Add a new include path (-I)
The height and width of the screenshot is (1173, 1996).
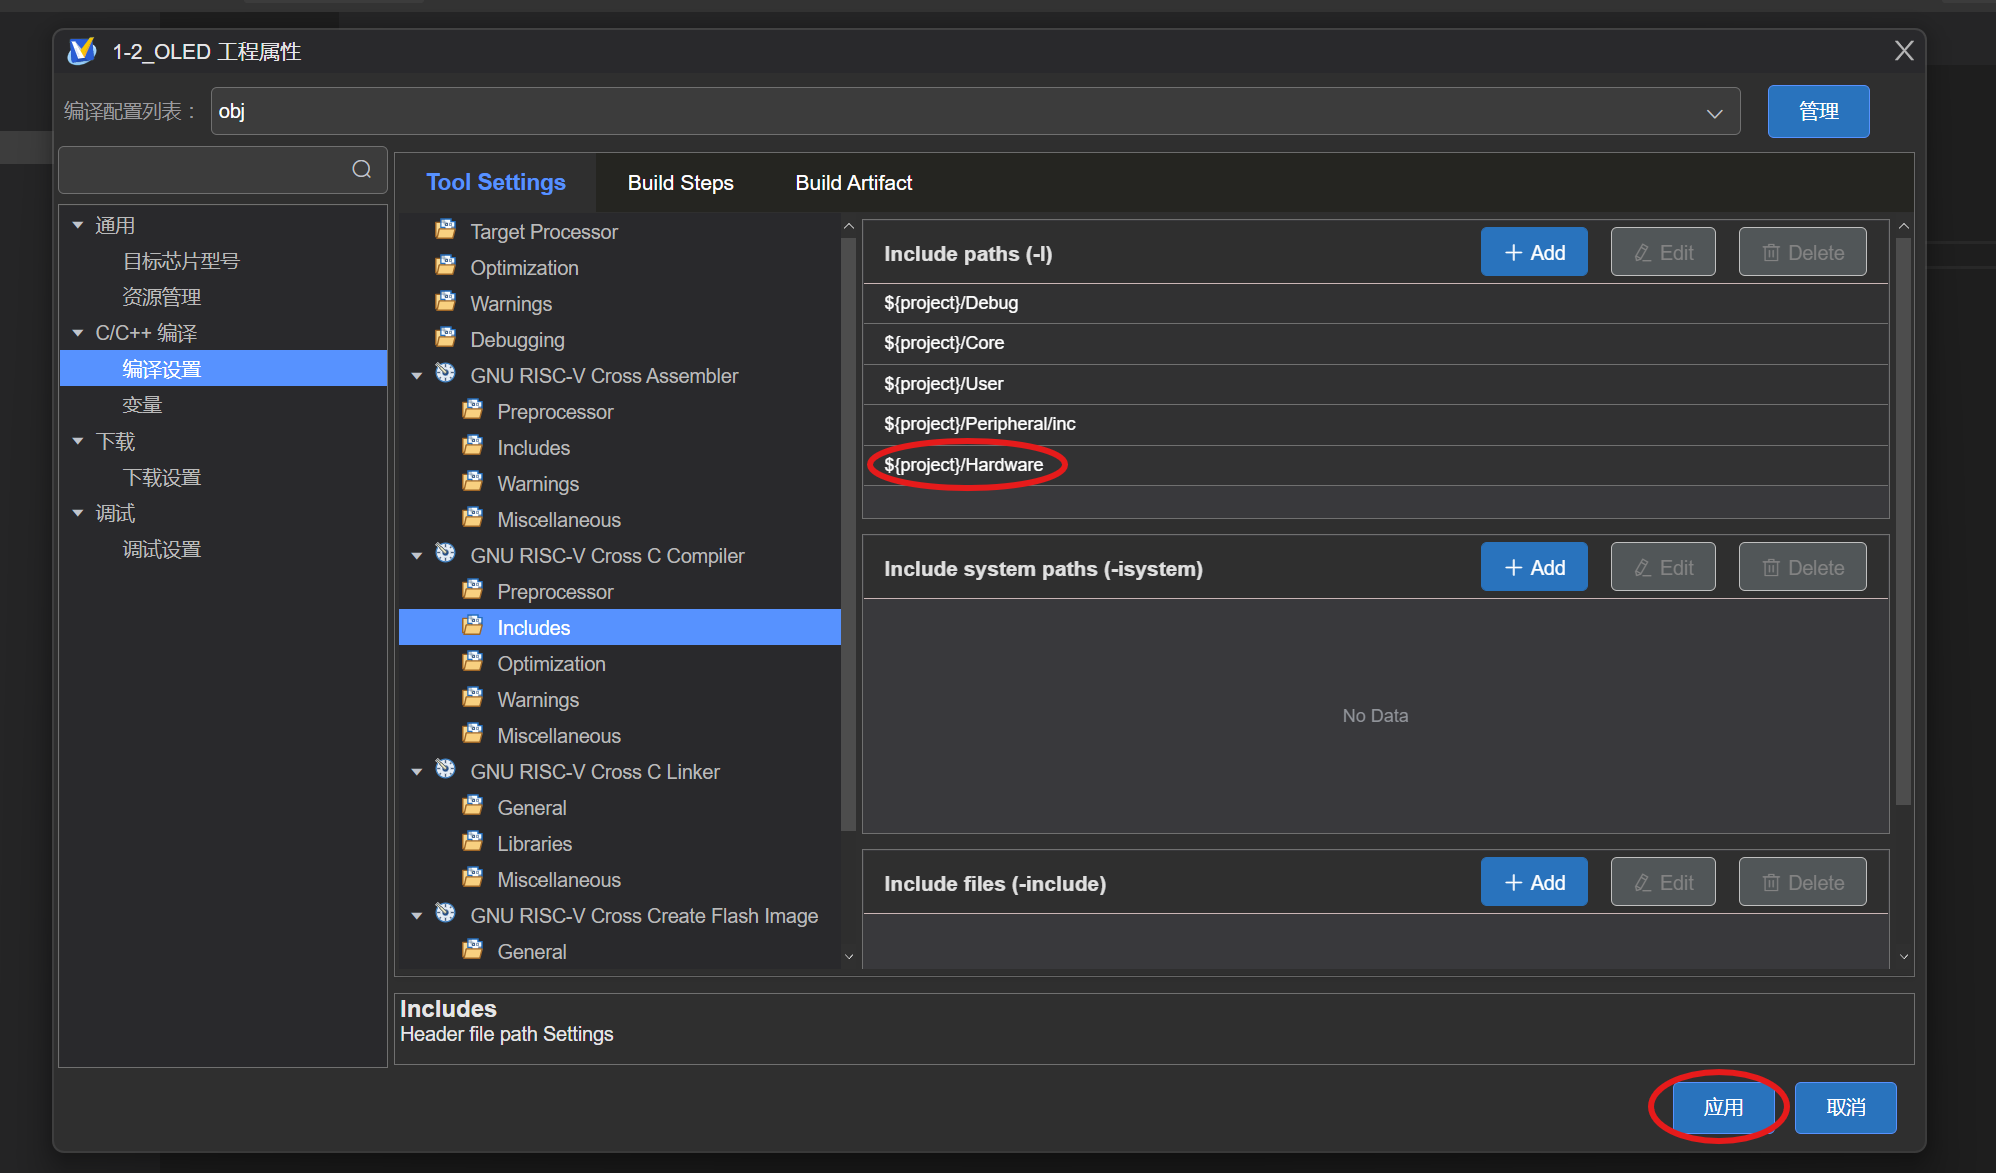click(1534, 253)
